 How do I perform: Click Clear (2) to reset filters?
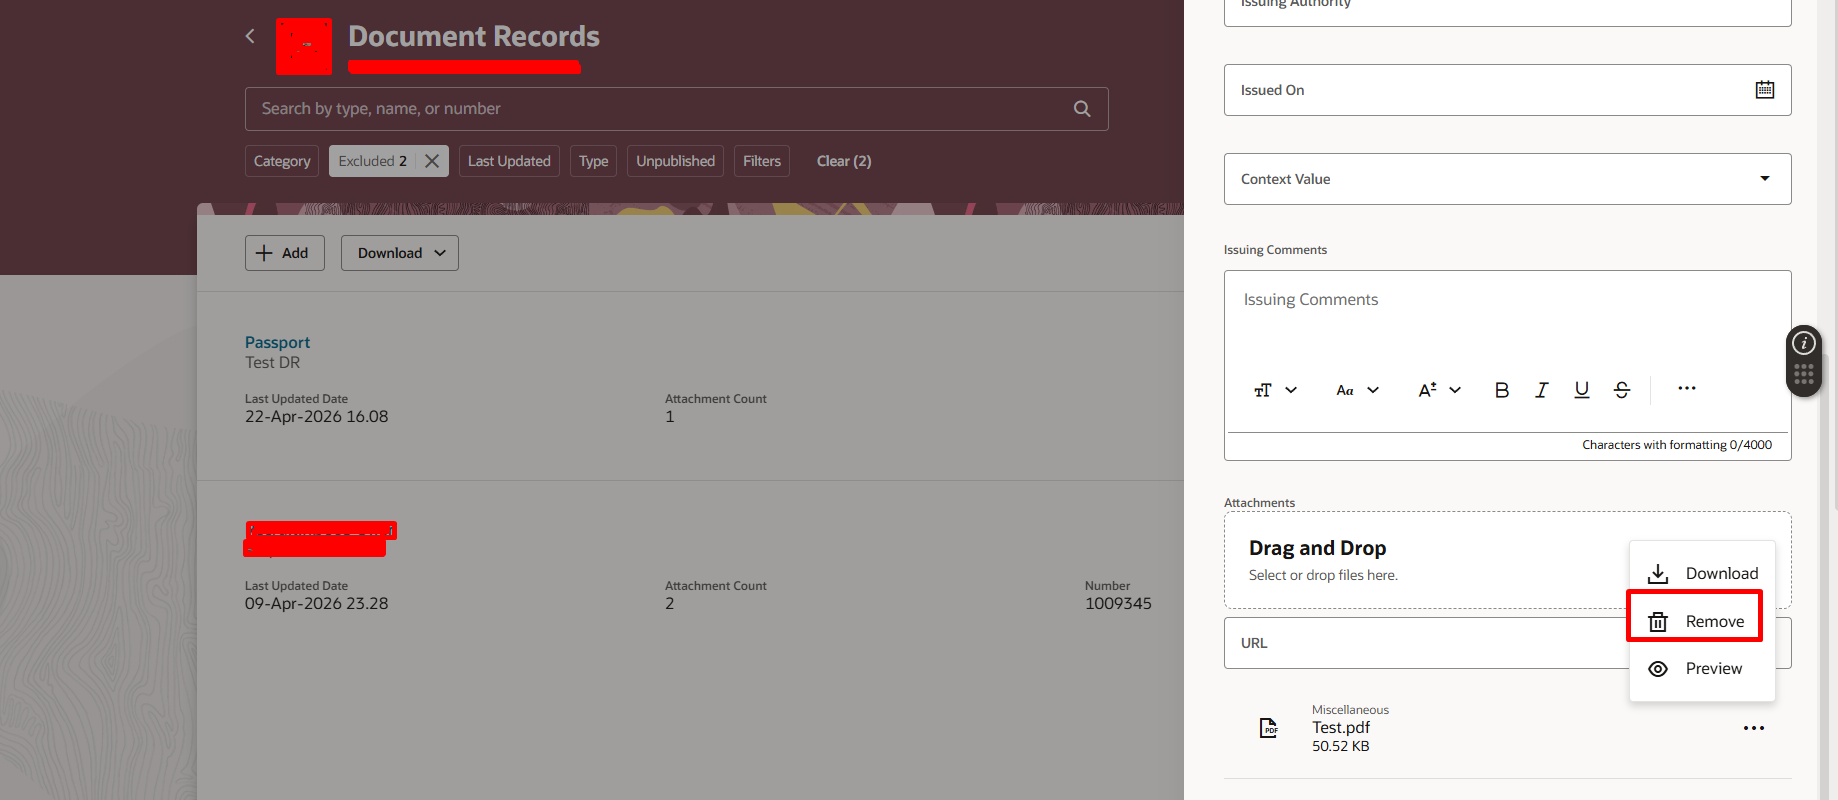844,161
